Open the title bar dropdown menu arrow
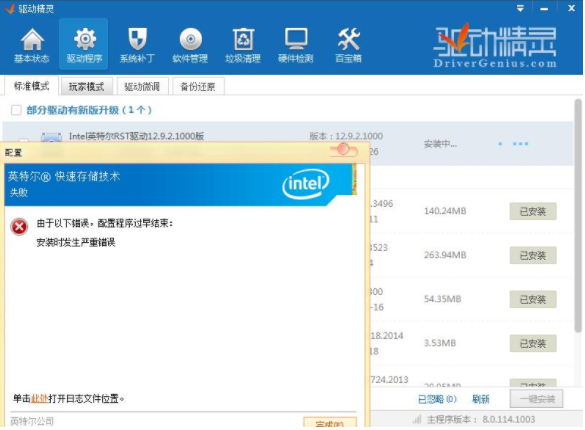The width and height of the screenshot is (585, 430). click(x=520, y=8)
